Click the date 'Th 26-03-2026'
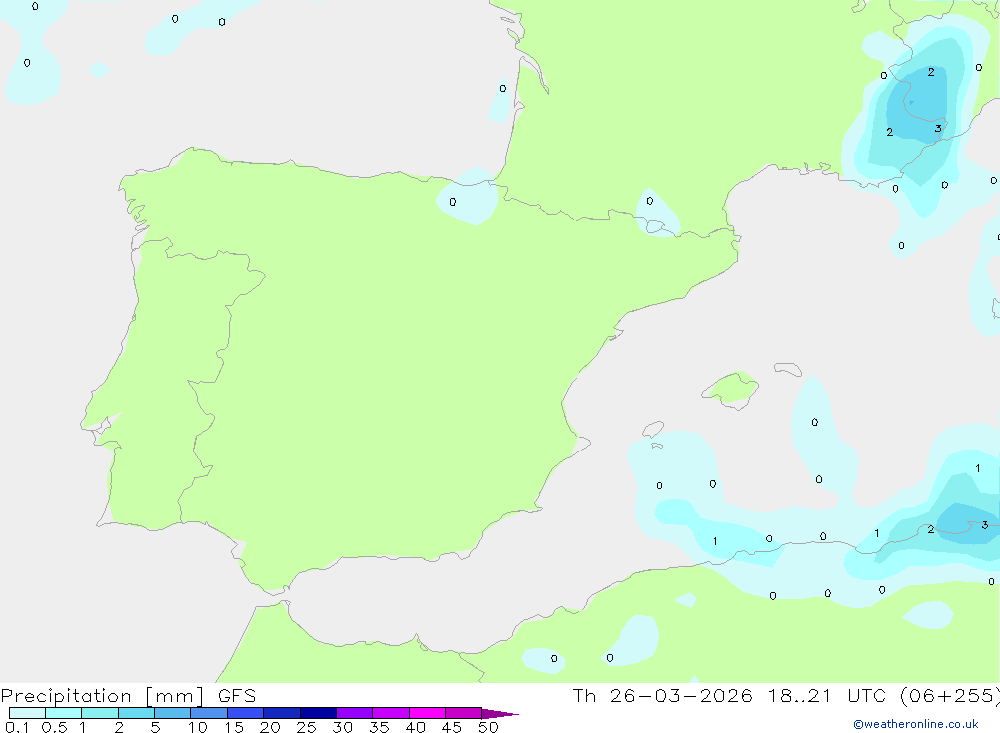This screenshot has width=1000, height=733. 663,695
